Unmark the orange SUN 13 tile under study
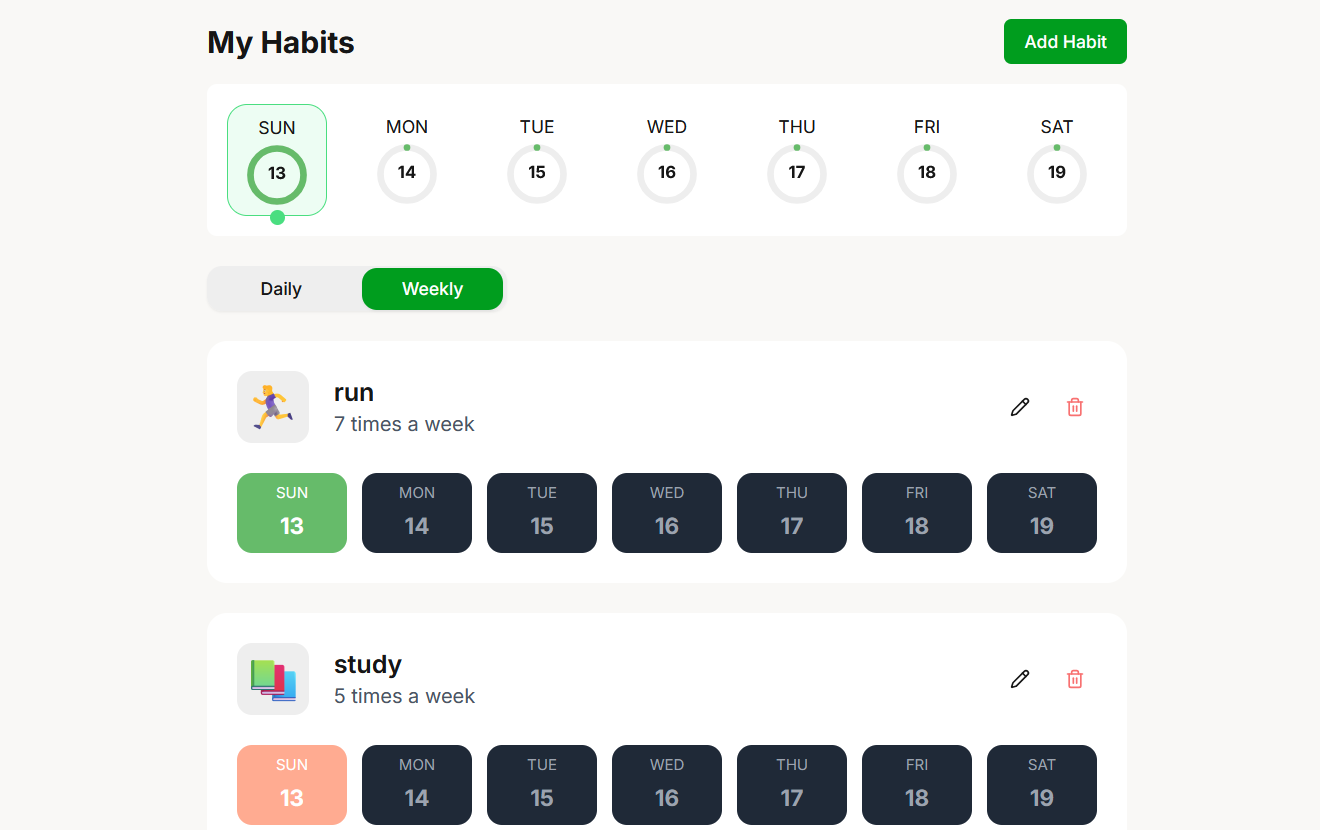1320x830 pixels. [x=291, y=785]
